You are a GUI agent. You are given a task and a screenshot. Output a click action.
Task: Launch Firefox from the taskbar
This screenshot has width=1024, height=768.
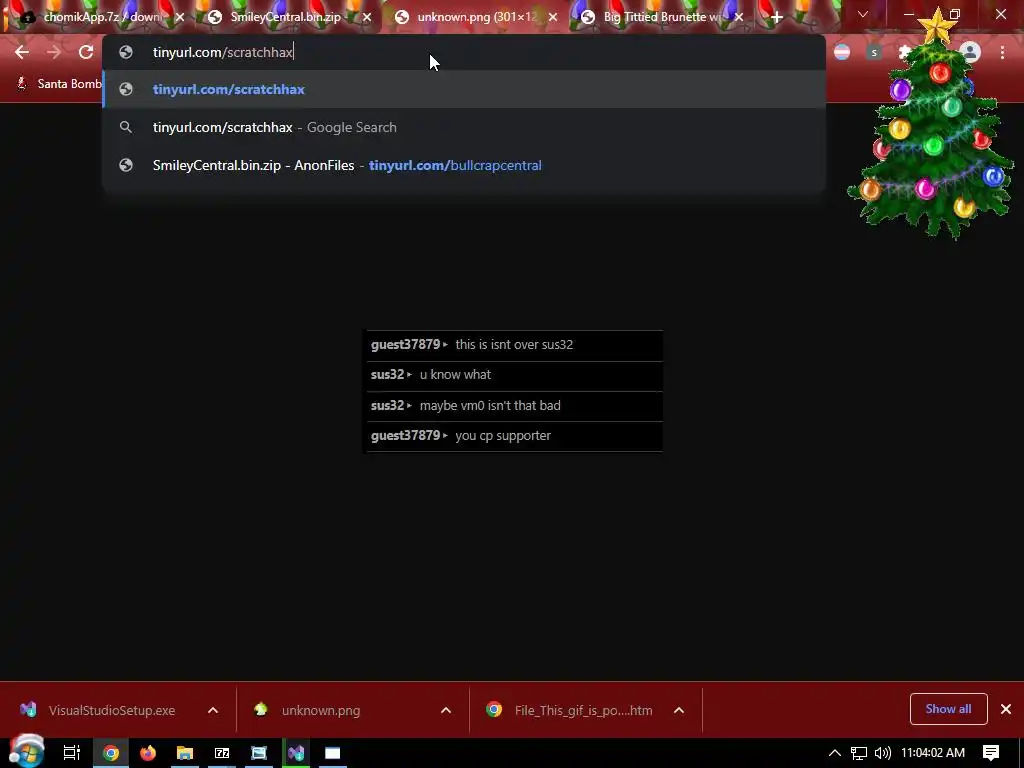pos(148,753)
